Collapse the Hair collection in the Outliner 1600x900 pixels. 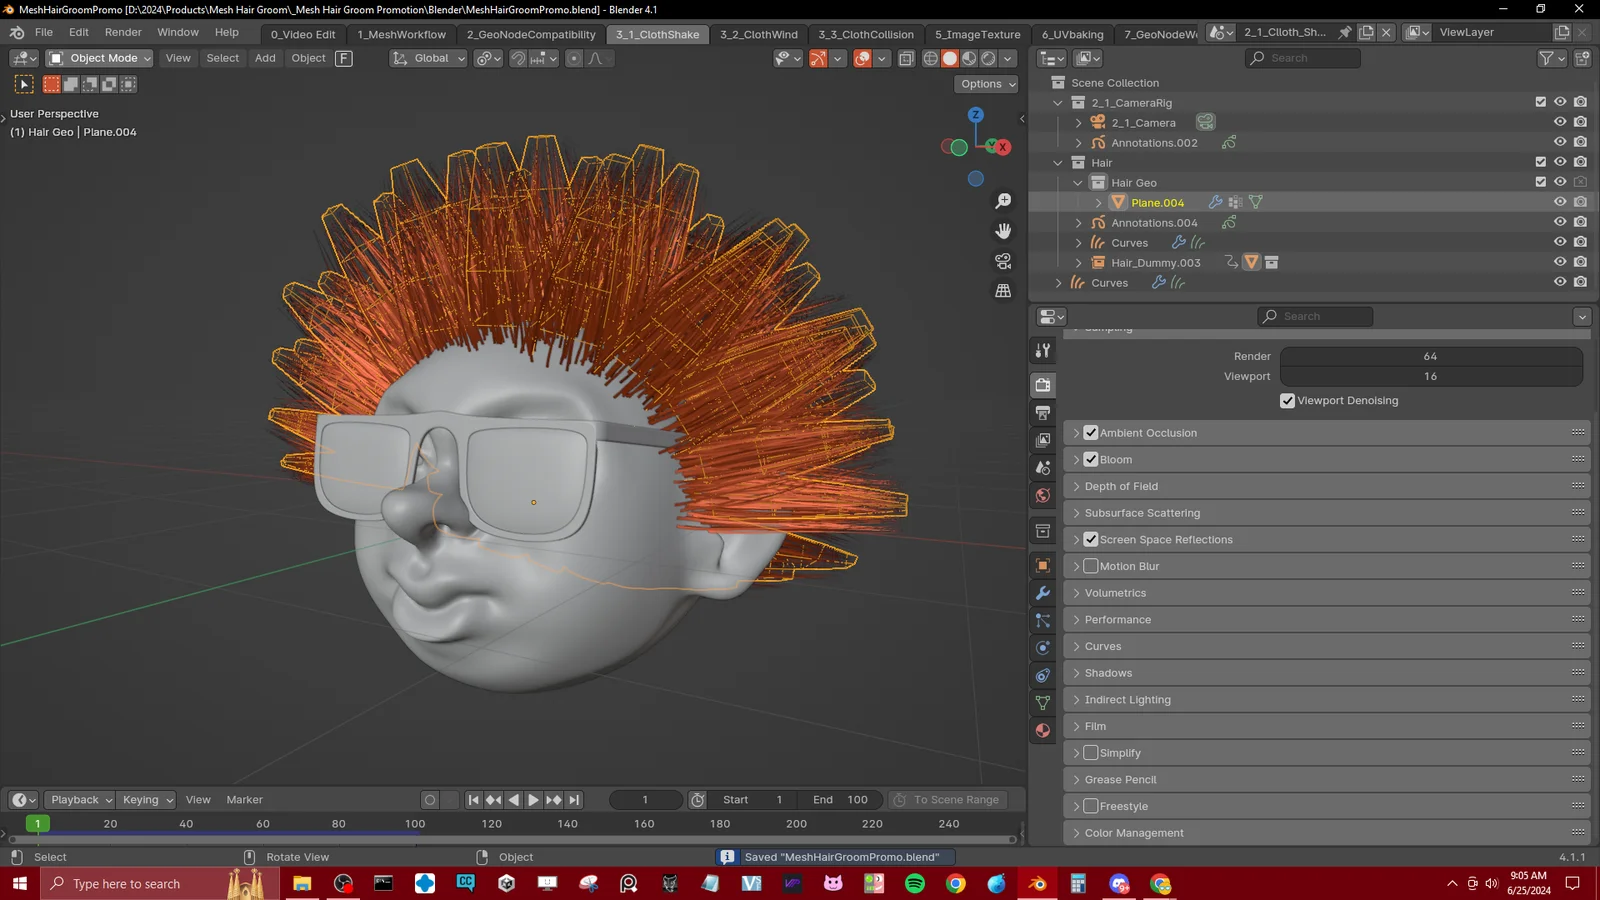click(x=1057, y=161)
